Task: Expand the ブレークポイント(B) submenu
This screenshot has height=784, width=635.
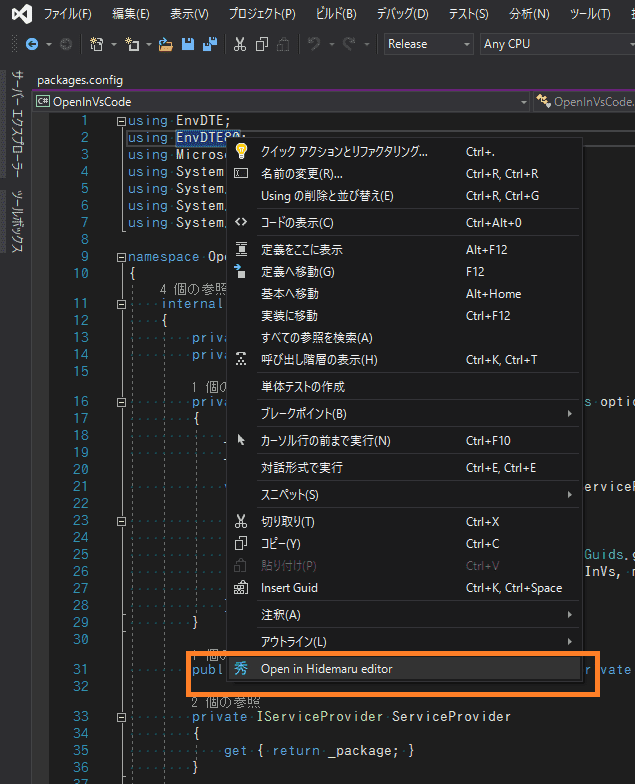Action: point(570,414)
